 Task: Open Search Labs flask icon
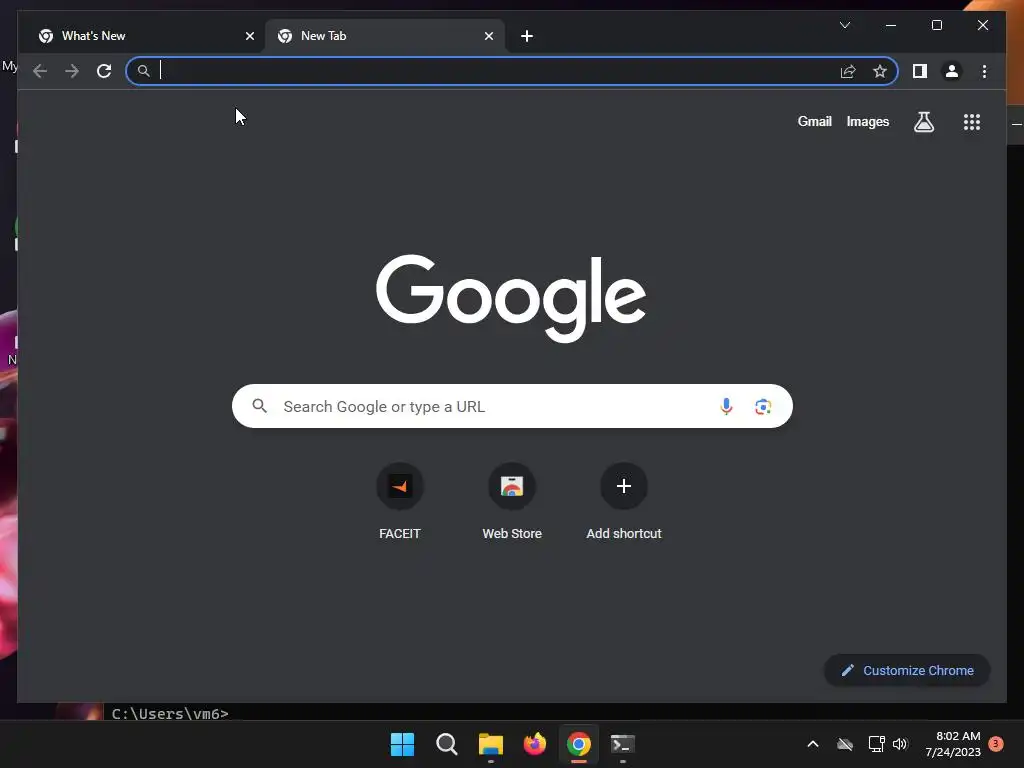pos(923,121)
